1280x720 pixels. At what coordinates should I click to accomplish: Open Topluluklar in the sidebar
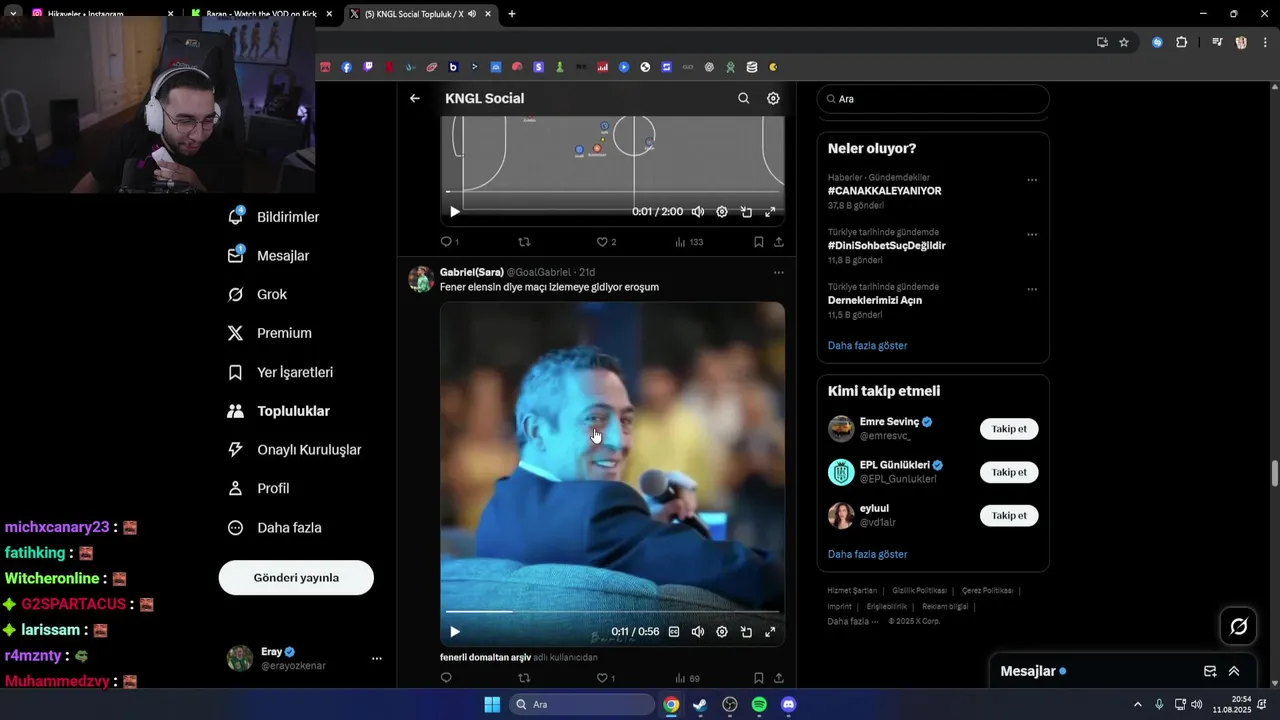pos(279,411)
